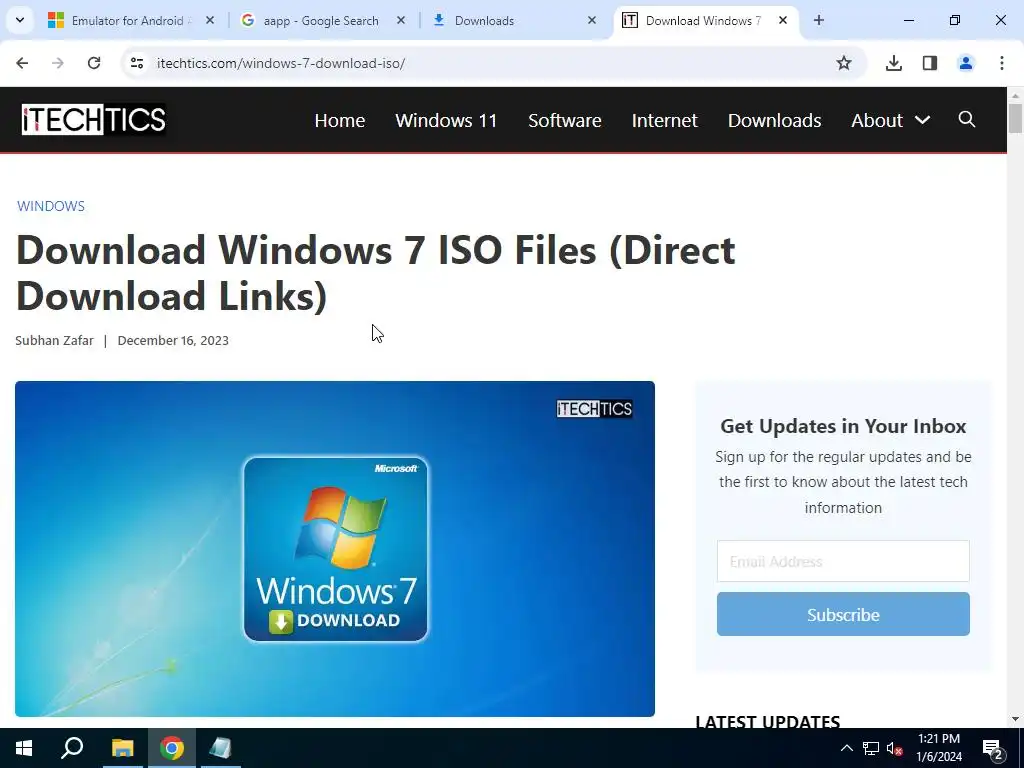
Task: Click Chrome icon in taskbar
Action: pos(172,748)
